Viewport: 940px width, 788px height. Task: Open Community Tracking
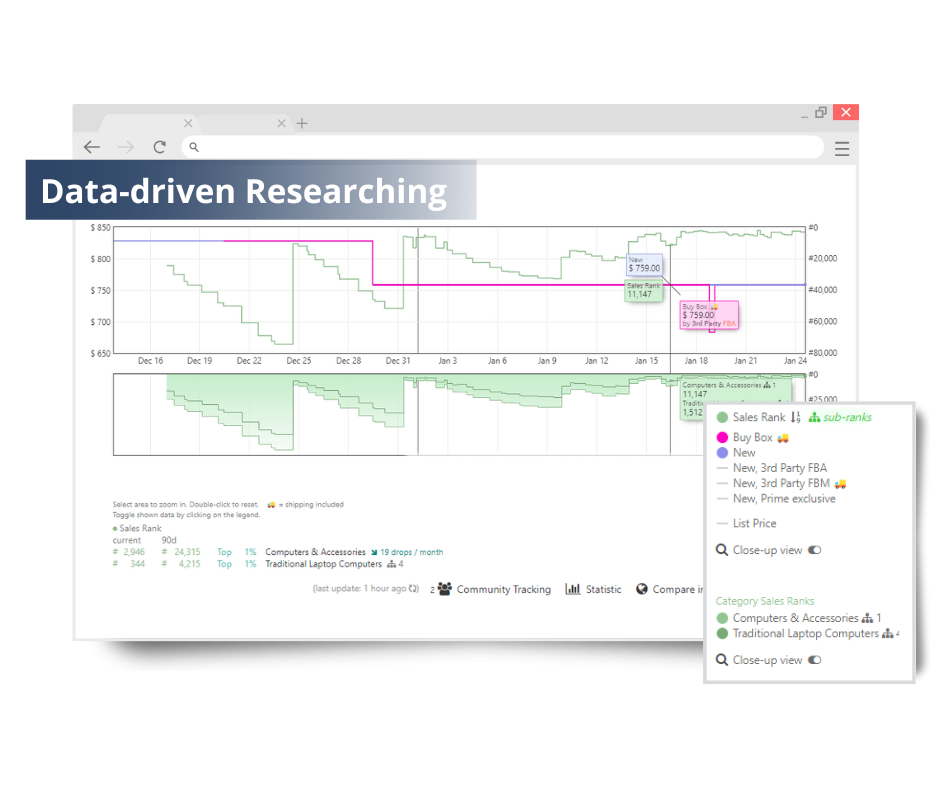click(494, 589)
